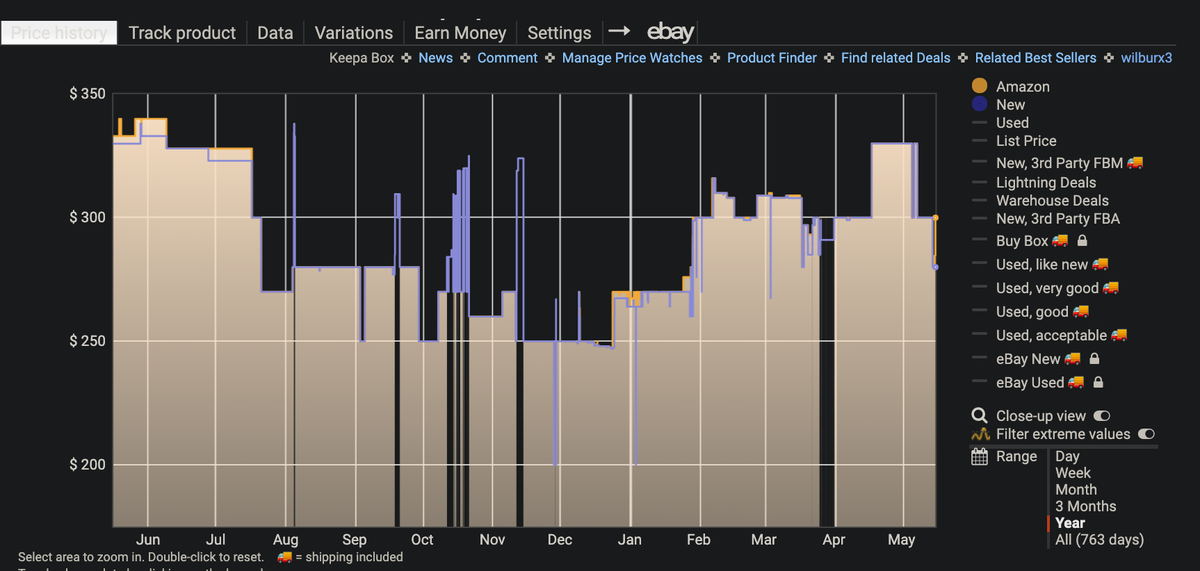
Task: Select the All (763 days) range
Action: coord(1099,539)
